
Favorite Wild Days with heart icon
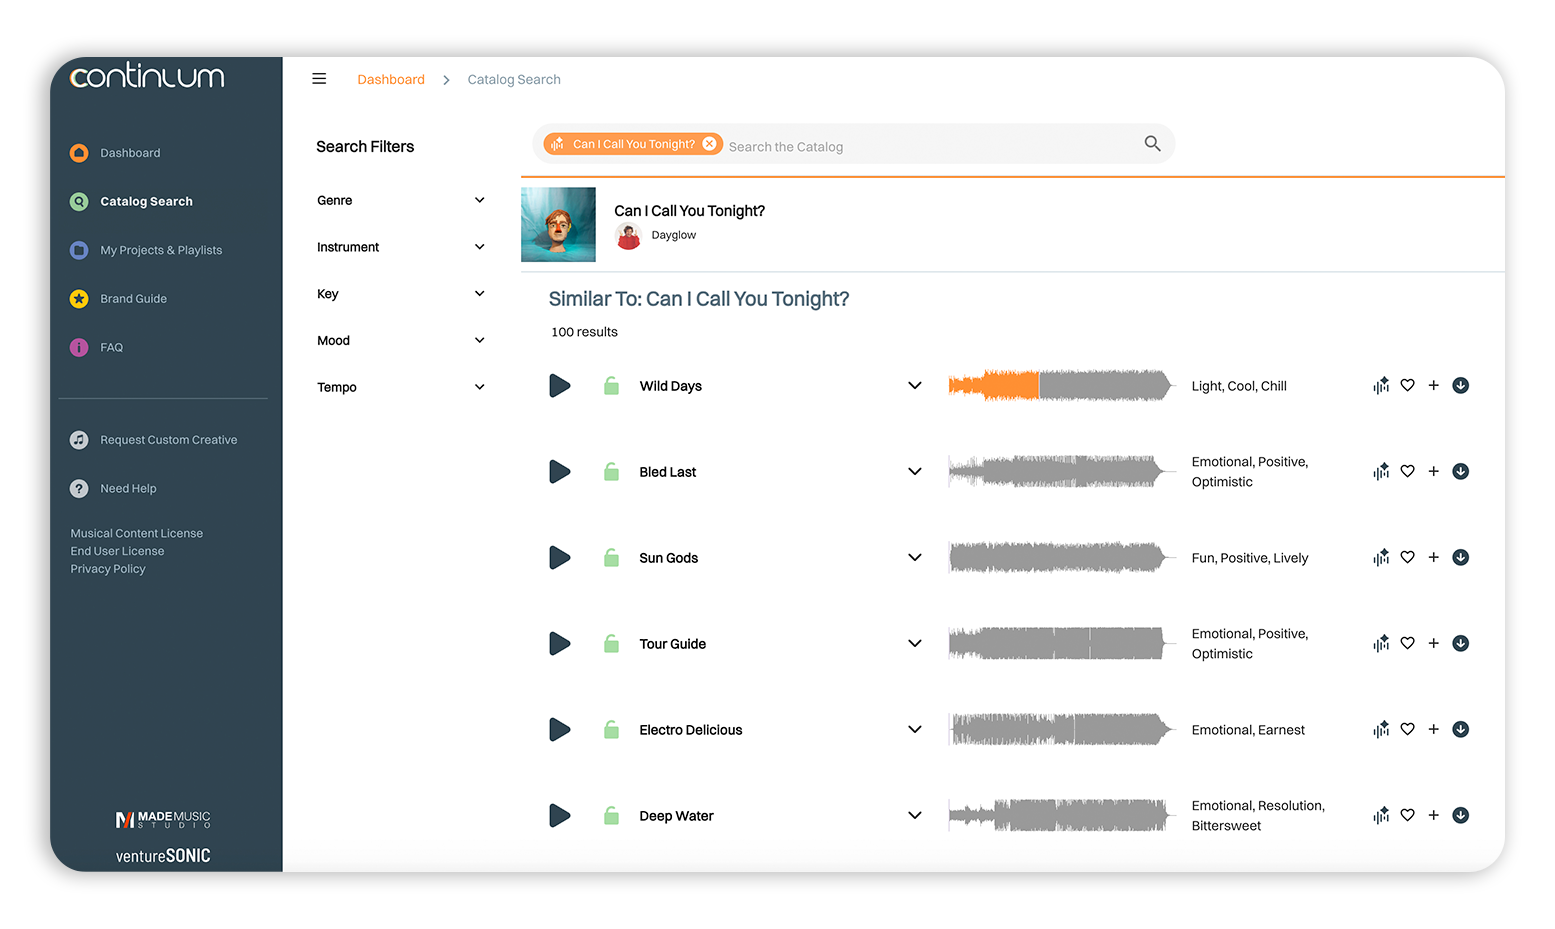(1407, 386)
